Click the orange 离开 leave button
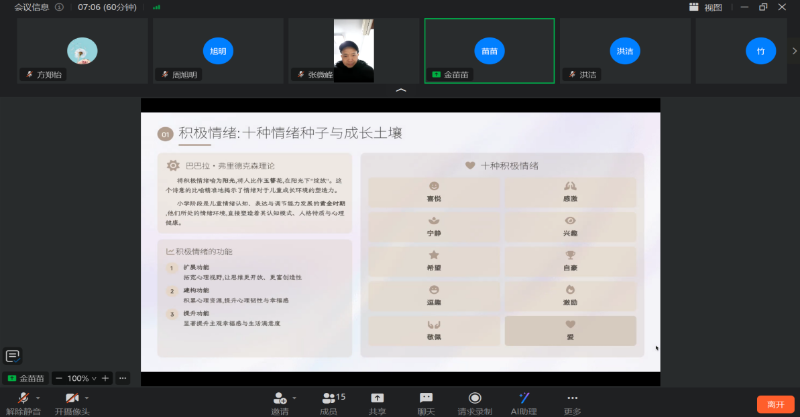The width and height of the screenshot is (800, 417). click(x=774, y=404)
